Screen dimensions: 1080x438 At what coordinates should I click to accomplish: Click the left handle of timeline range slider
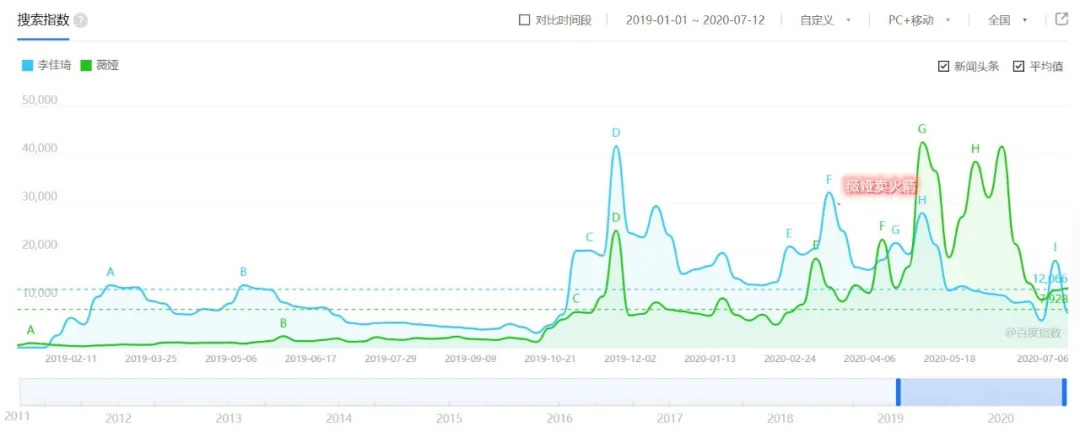(898, 392)
